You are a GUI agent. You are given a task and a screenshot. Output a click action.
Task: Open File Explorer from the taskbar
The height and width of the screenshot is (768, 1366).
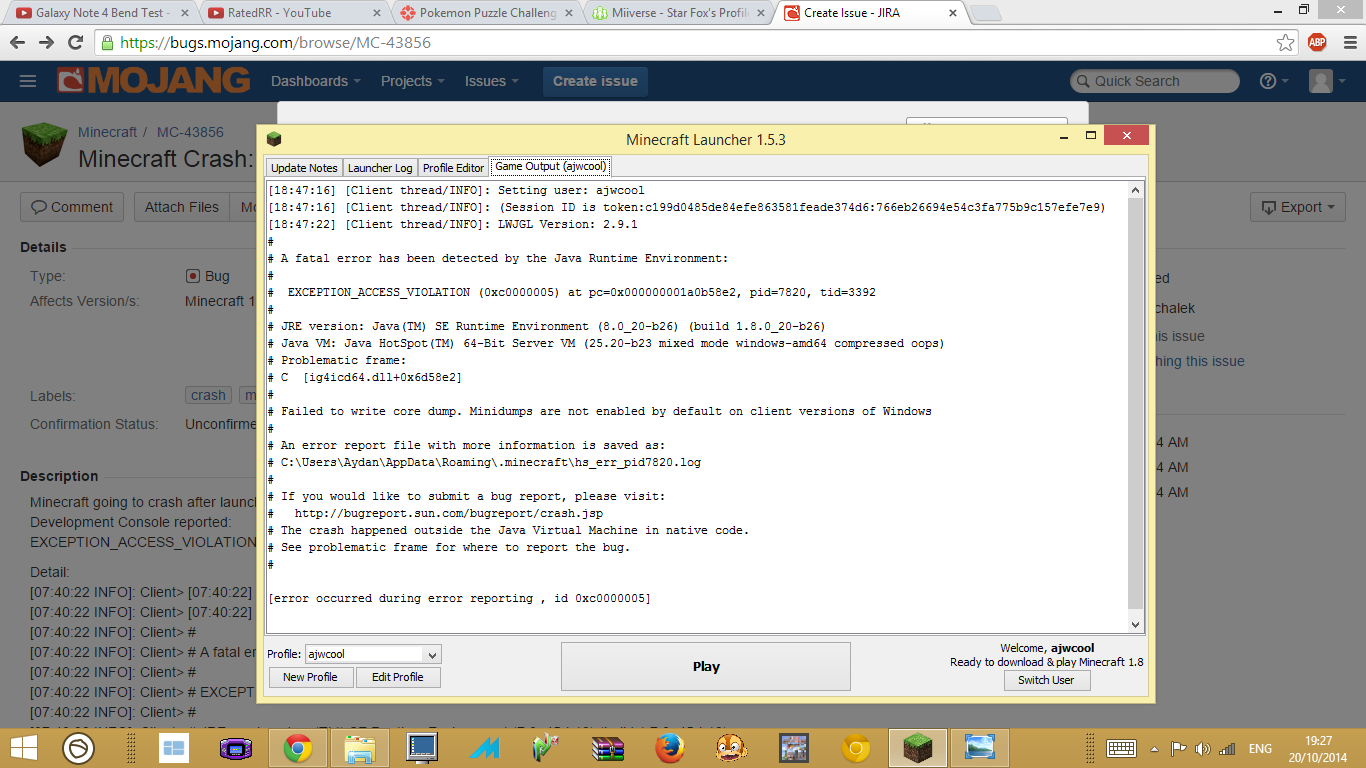(359, 748)
